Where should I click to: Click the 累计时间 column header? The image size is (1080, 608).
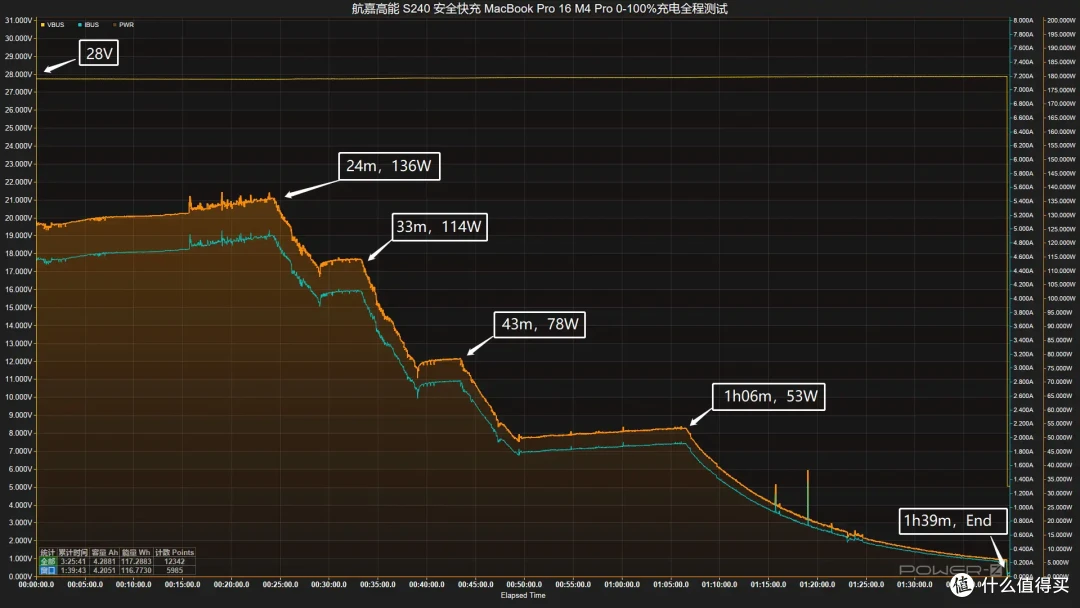[x=73, y=552]
